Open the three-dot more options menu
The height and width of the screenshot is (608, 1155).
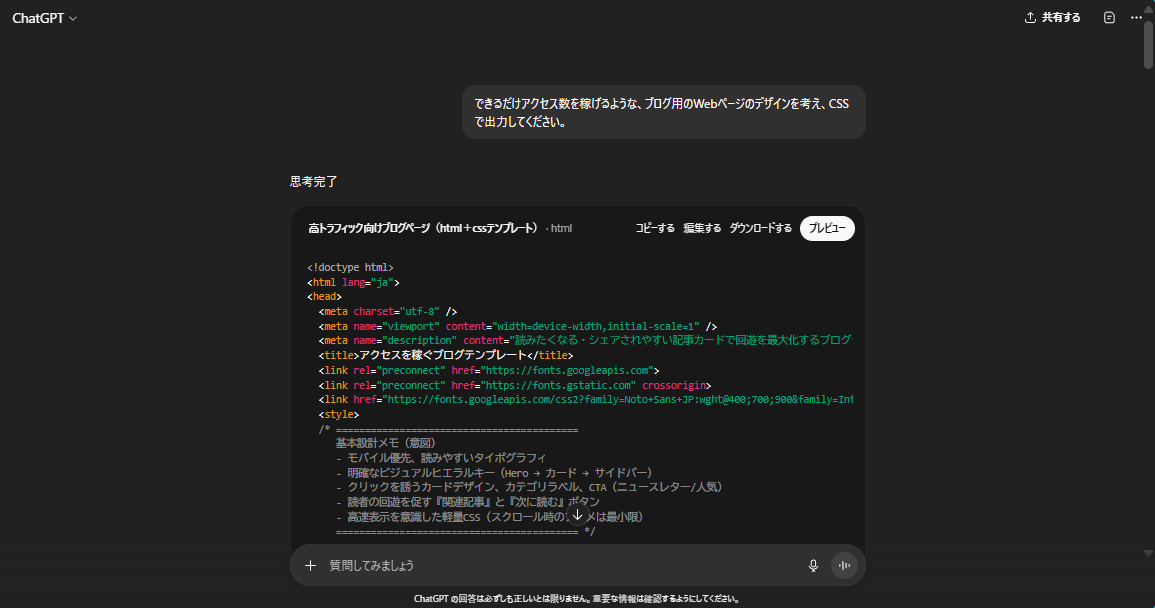click(x=1136, y=18)
